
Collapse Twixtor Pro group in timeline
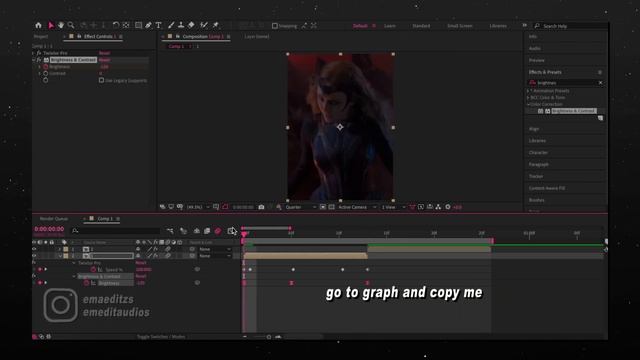74,263
